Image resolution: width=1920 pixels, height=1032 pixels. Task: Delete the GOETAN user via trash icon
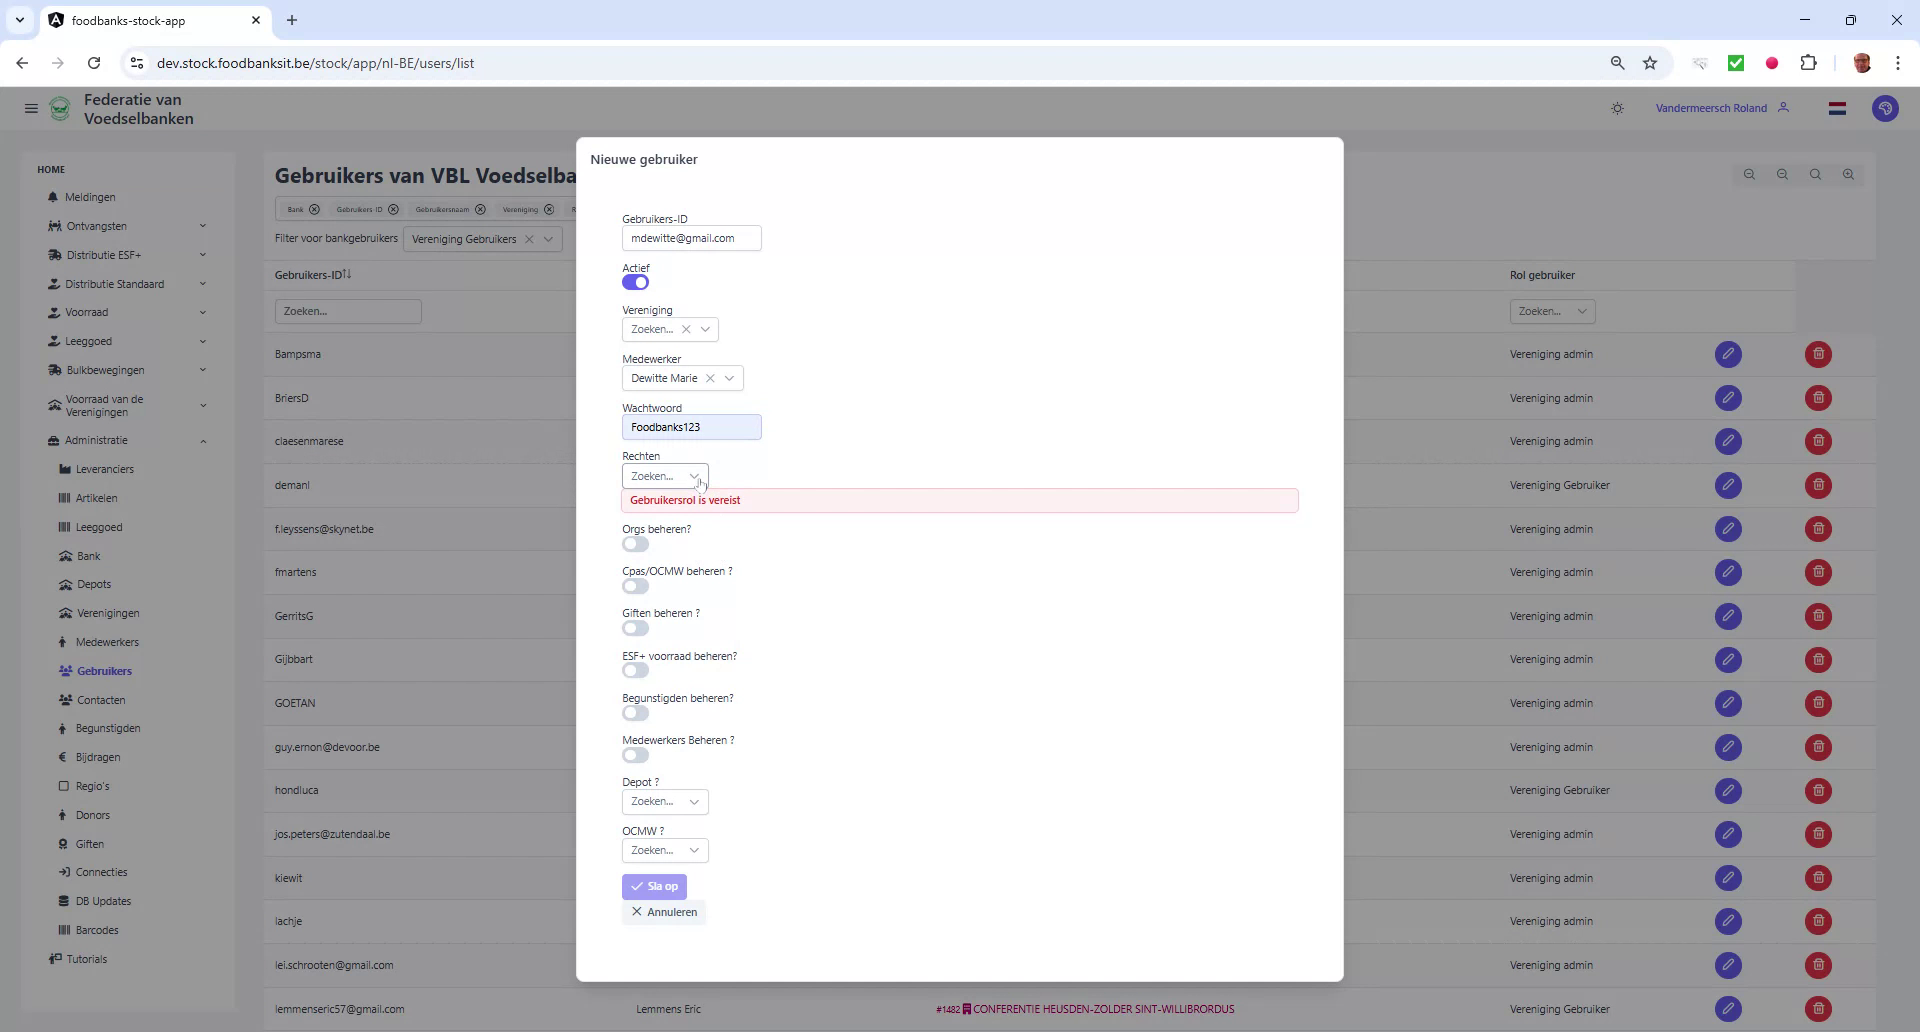[1817, 703]
